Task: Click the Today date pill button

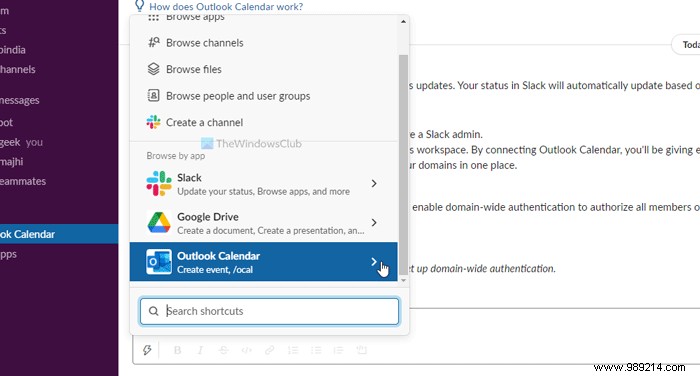Action: (x=686, y=45)
